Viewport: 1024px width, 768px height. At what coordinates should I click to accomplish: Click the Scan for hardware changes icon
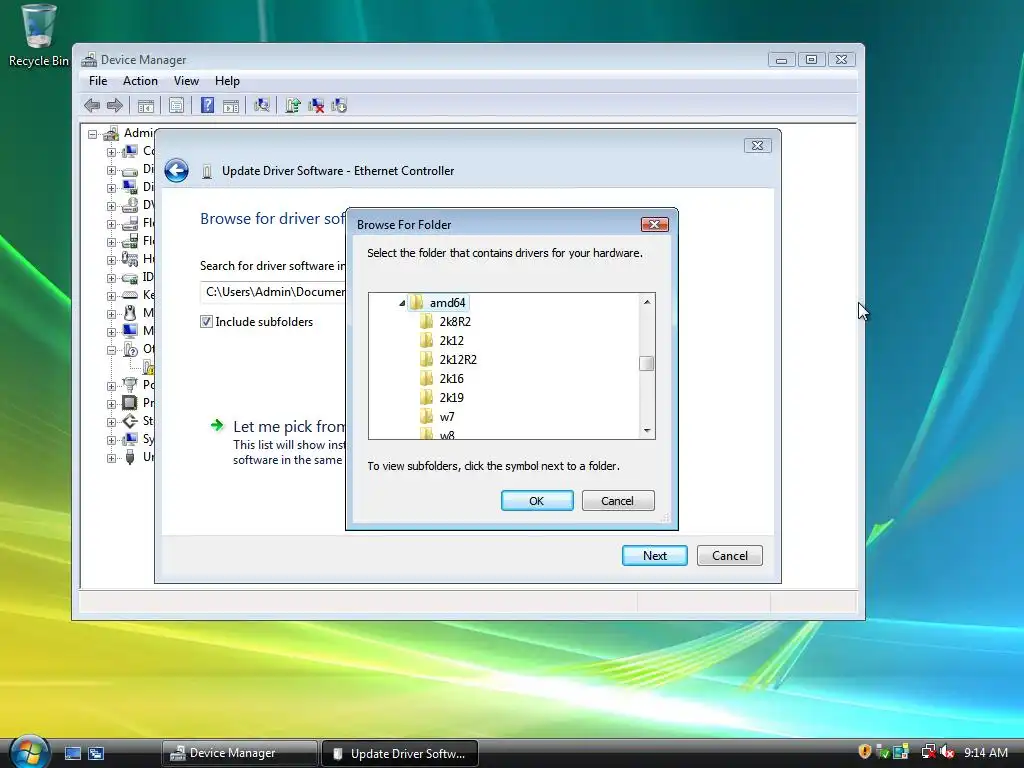coord(262,105)
